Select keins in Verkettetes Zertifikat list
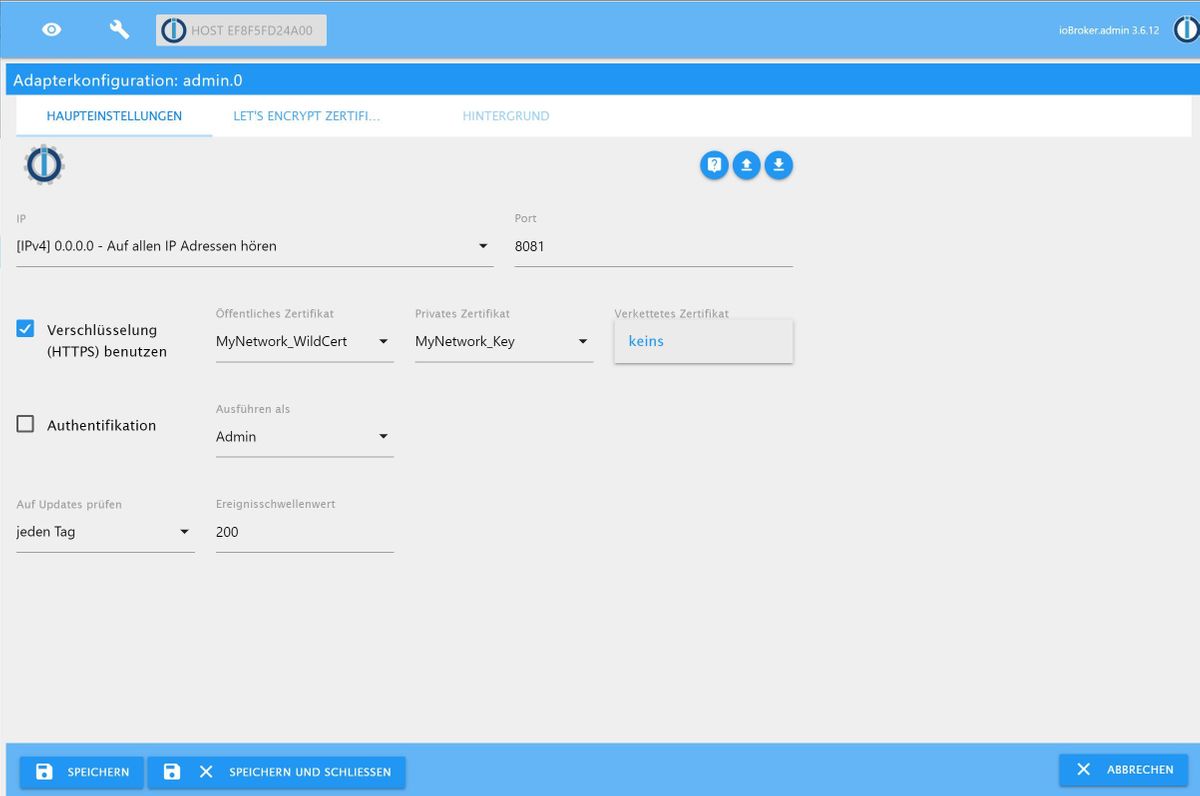The image size is (1200, 796). coord(704,341)
